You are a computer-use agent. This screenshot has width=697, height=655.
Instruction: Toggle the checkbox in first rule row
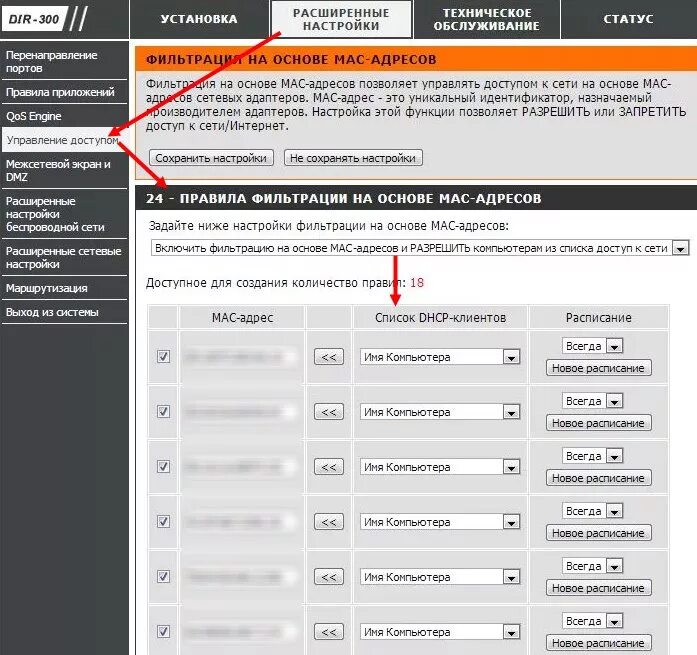(163, 356)
